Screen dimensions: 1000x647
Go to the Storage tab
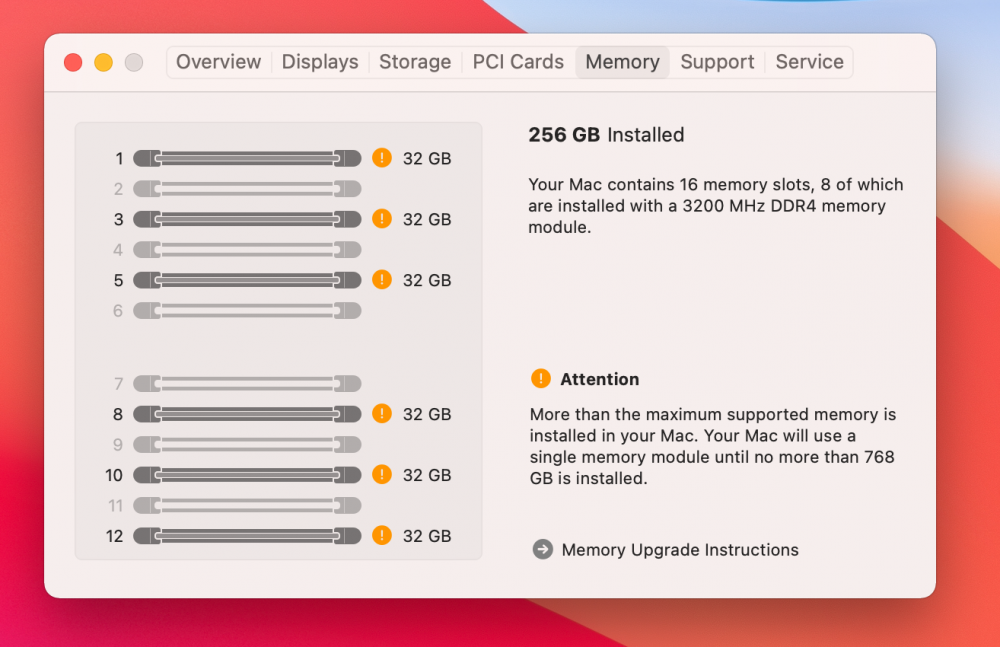415,62
